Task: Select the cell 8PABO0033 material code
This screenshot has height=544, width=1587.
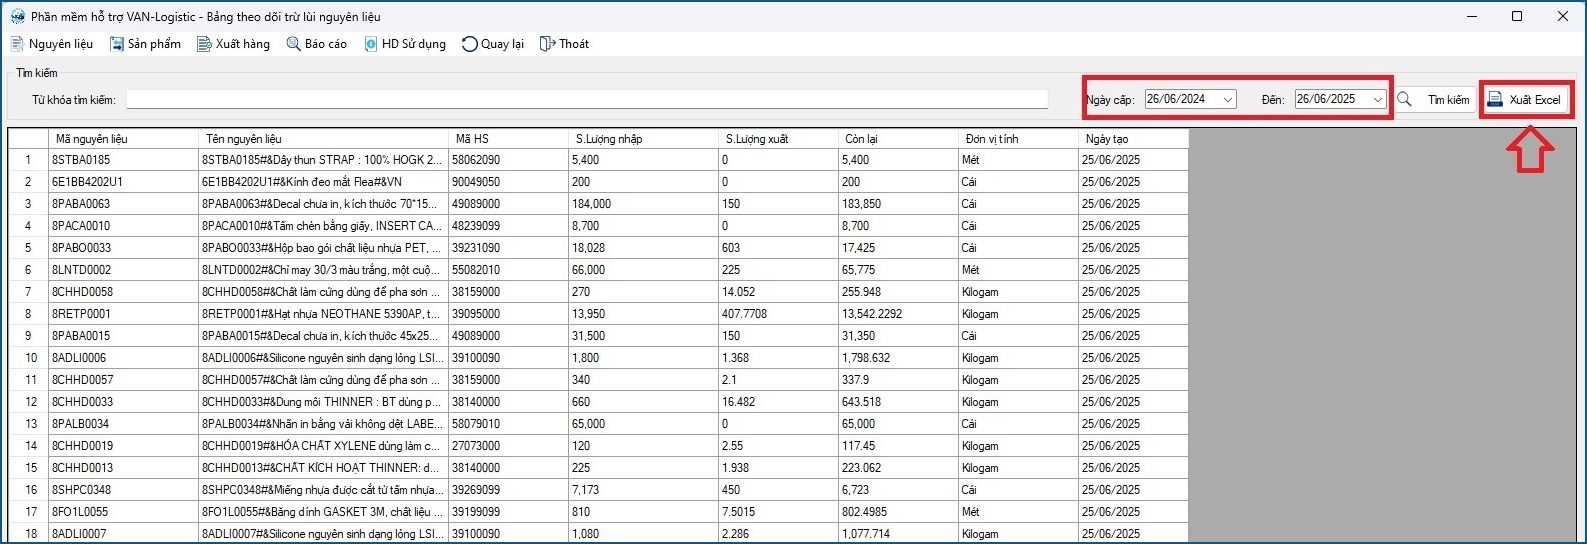Action: (x=124, y=248)
